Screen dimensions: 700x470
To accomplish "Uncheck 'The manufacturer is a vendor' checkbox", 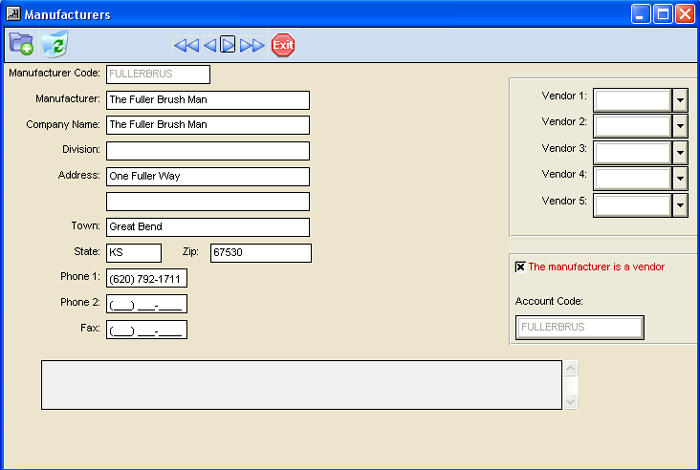I will (520, 267).
